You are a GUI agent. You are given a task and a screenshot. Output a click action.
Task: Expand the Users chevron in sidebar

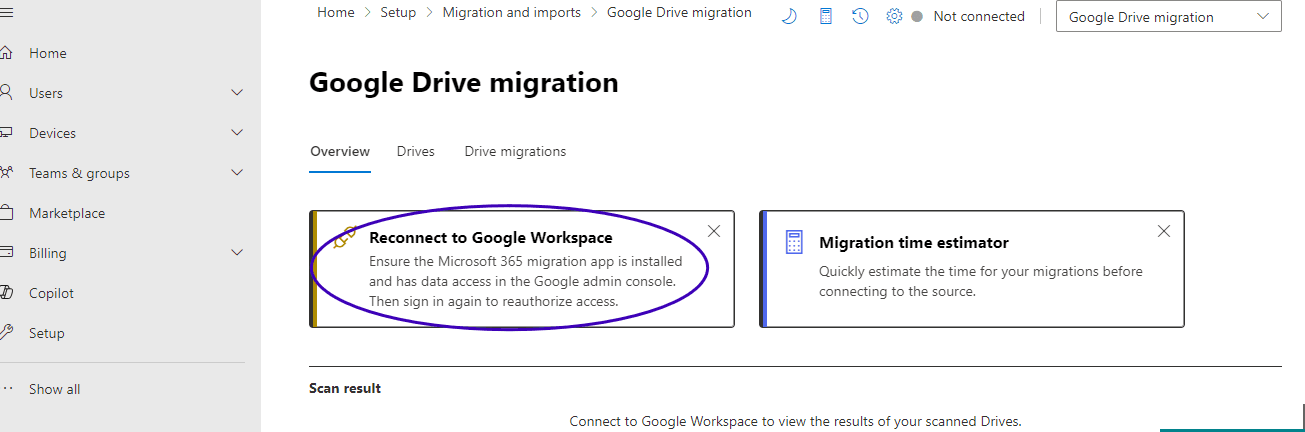[237, 93]
